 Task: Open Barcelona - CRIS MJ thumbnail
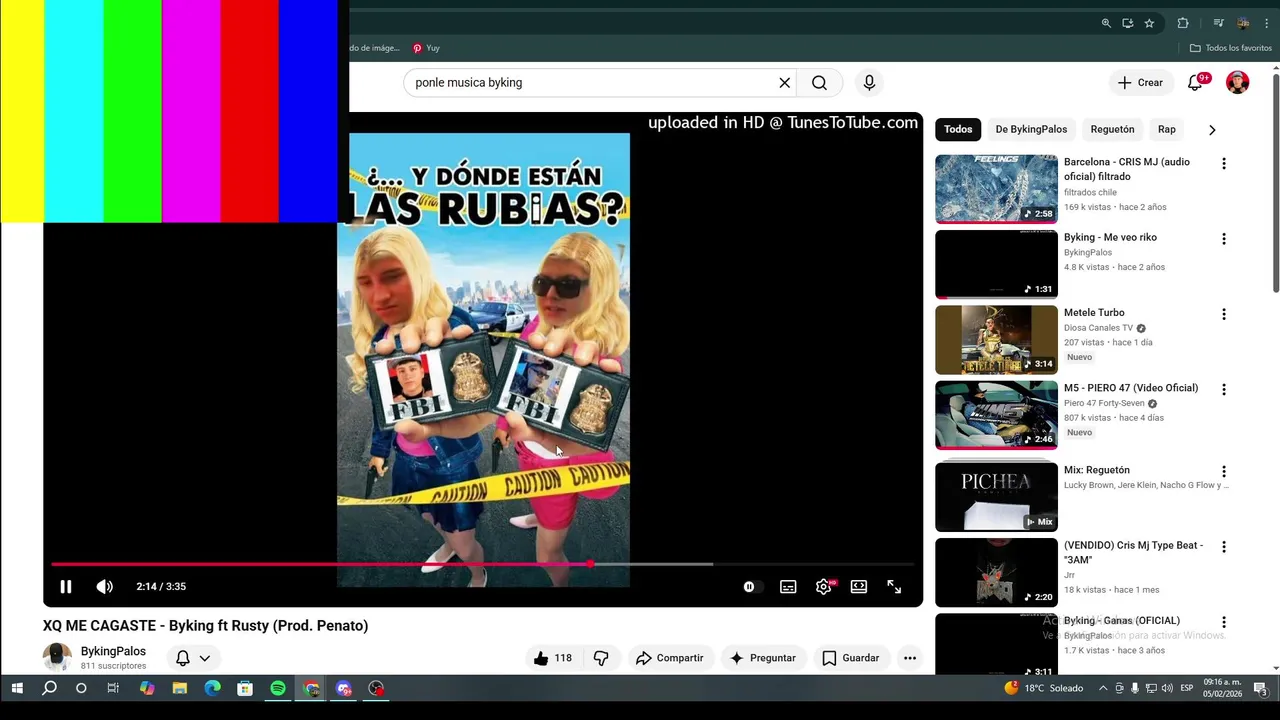click(996, 188)
